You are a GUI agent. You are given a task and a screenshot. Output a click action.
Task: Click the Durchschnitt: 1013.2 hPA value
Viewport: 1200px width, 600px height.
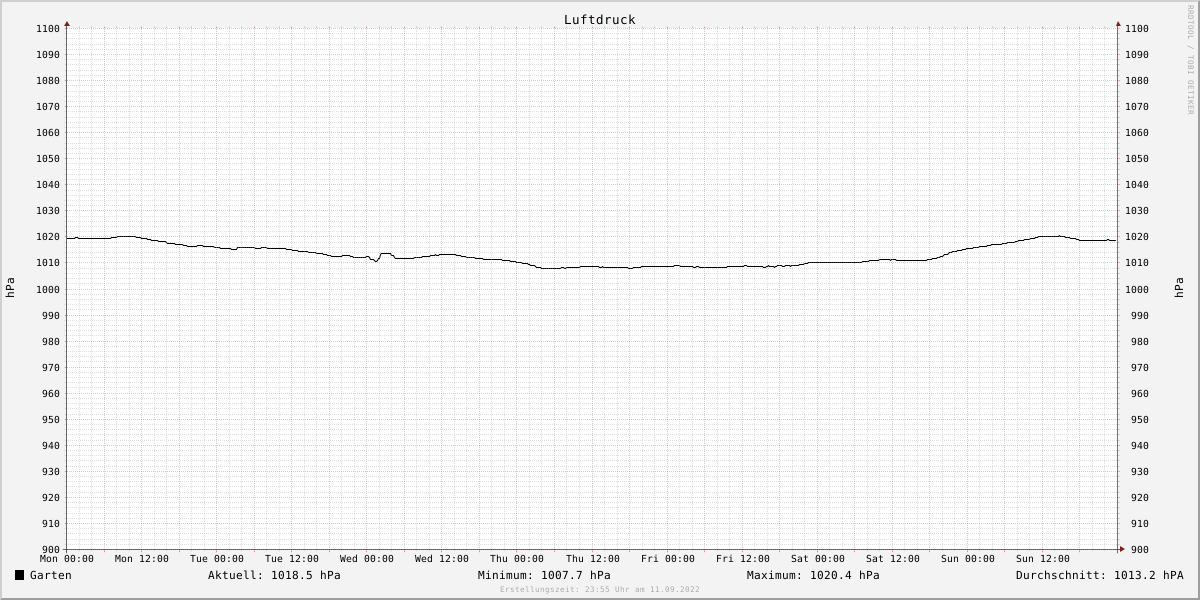1100,575
